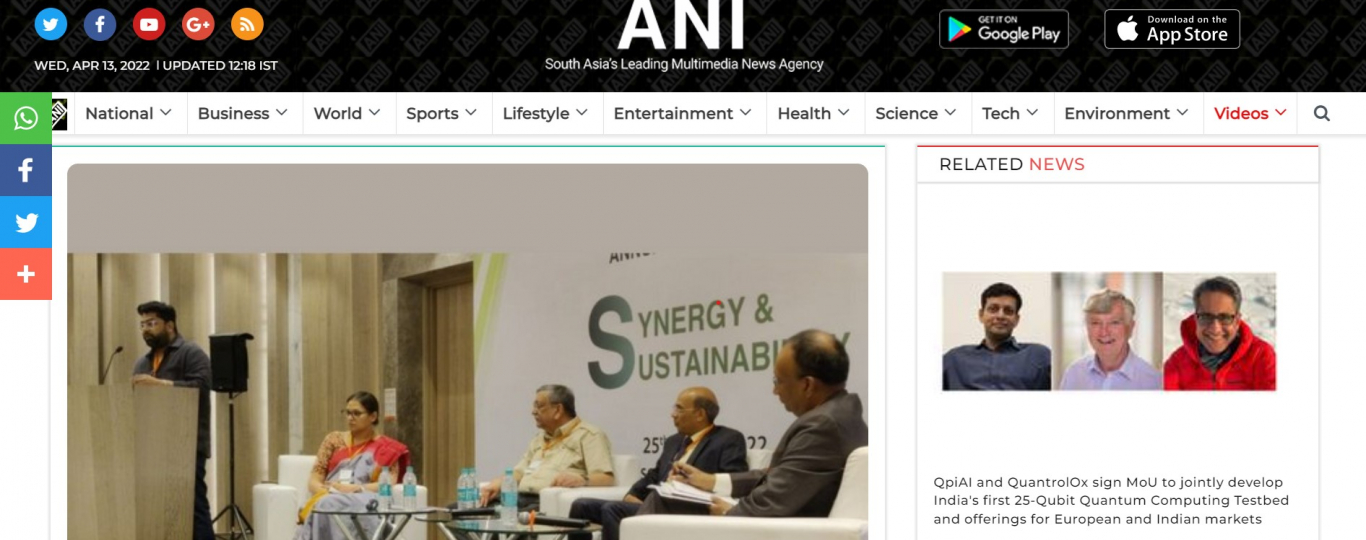Share via Facebook sidebar button
Image resolution: width=1366 pixels, height=540 pixels.
point(26,170)
